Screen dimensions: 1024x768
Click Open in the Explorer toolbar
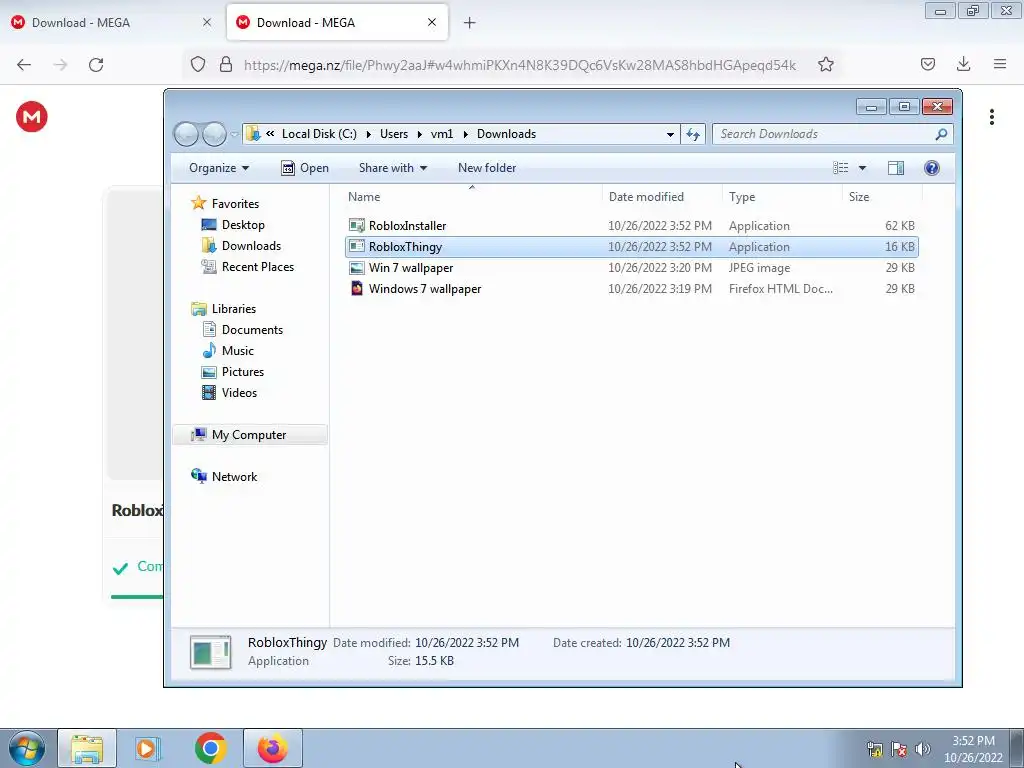pyautogui.click(x=305, y=168)
